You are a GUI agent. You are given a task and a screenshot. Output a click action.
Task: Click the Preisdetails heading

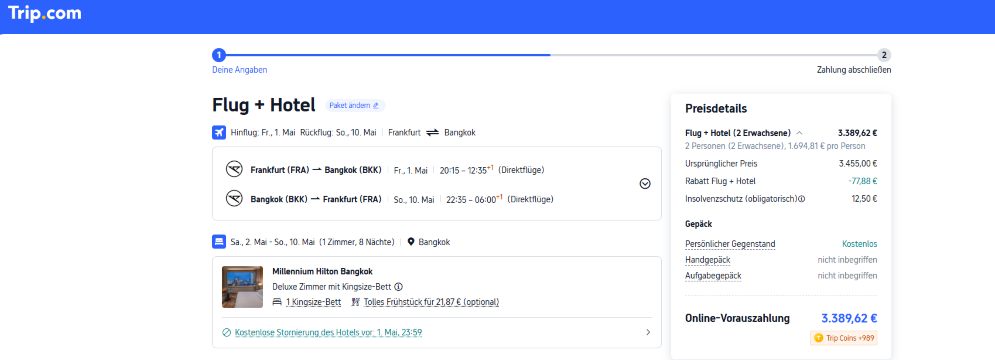pyautogui.click(x=716, y=109)
